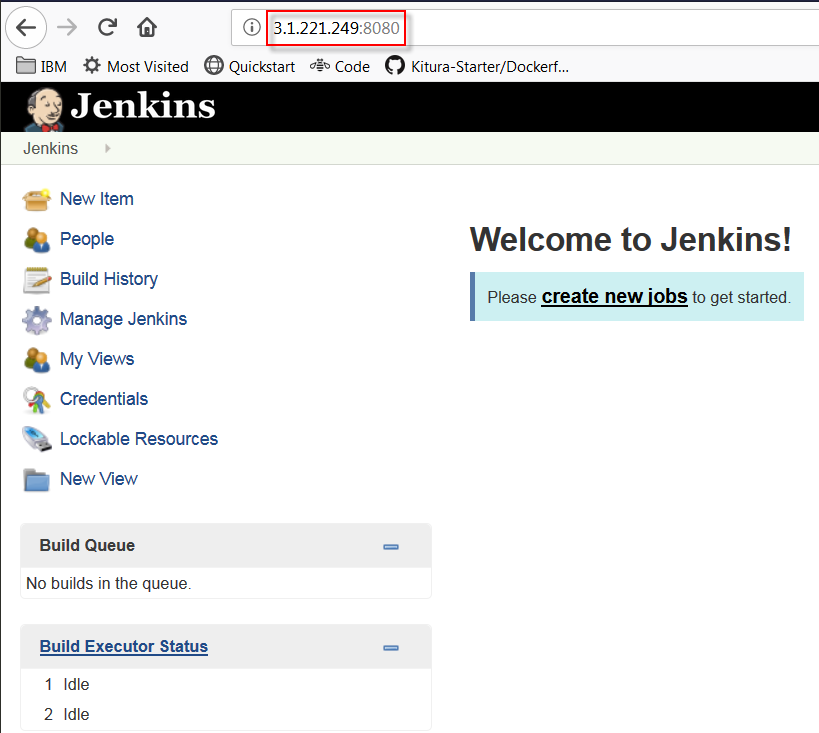819x733 pixels.
Task: Expand the Jenkins breadcrumb arrow menu
Action: point(108,148)
